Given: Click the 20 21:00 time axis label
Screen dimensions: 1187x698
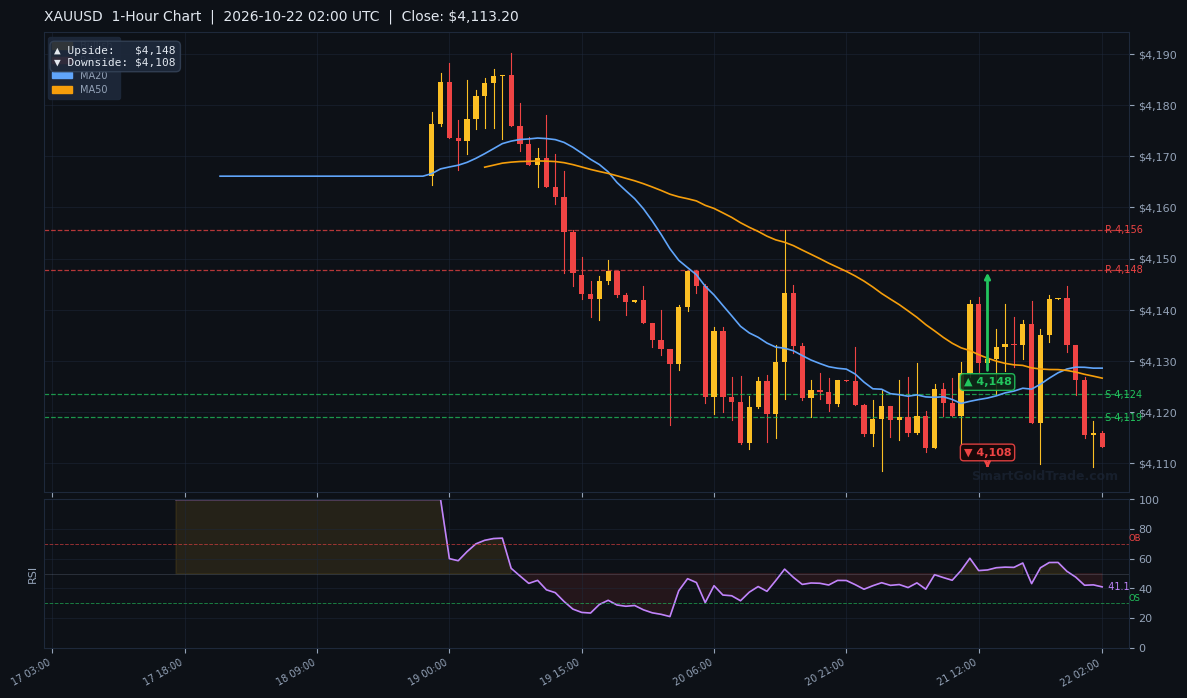Looking at the screenshot, I should 826,672.
